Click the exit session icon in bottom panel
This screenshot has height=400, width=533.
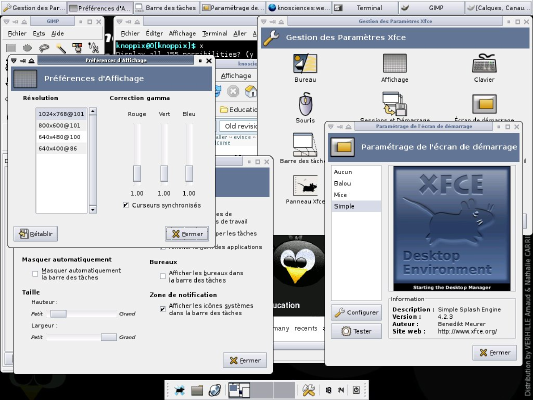(x=356, y=390)
